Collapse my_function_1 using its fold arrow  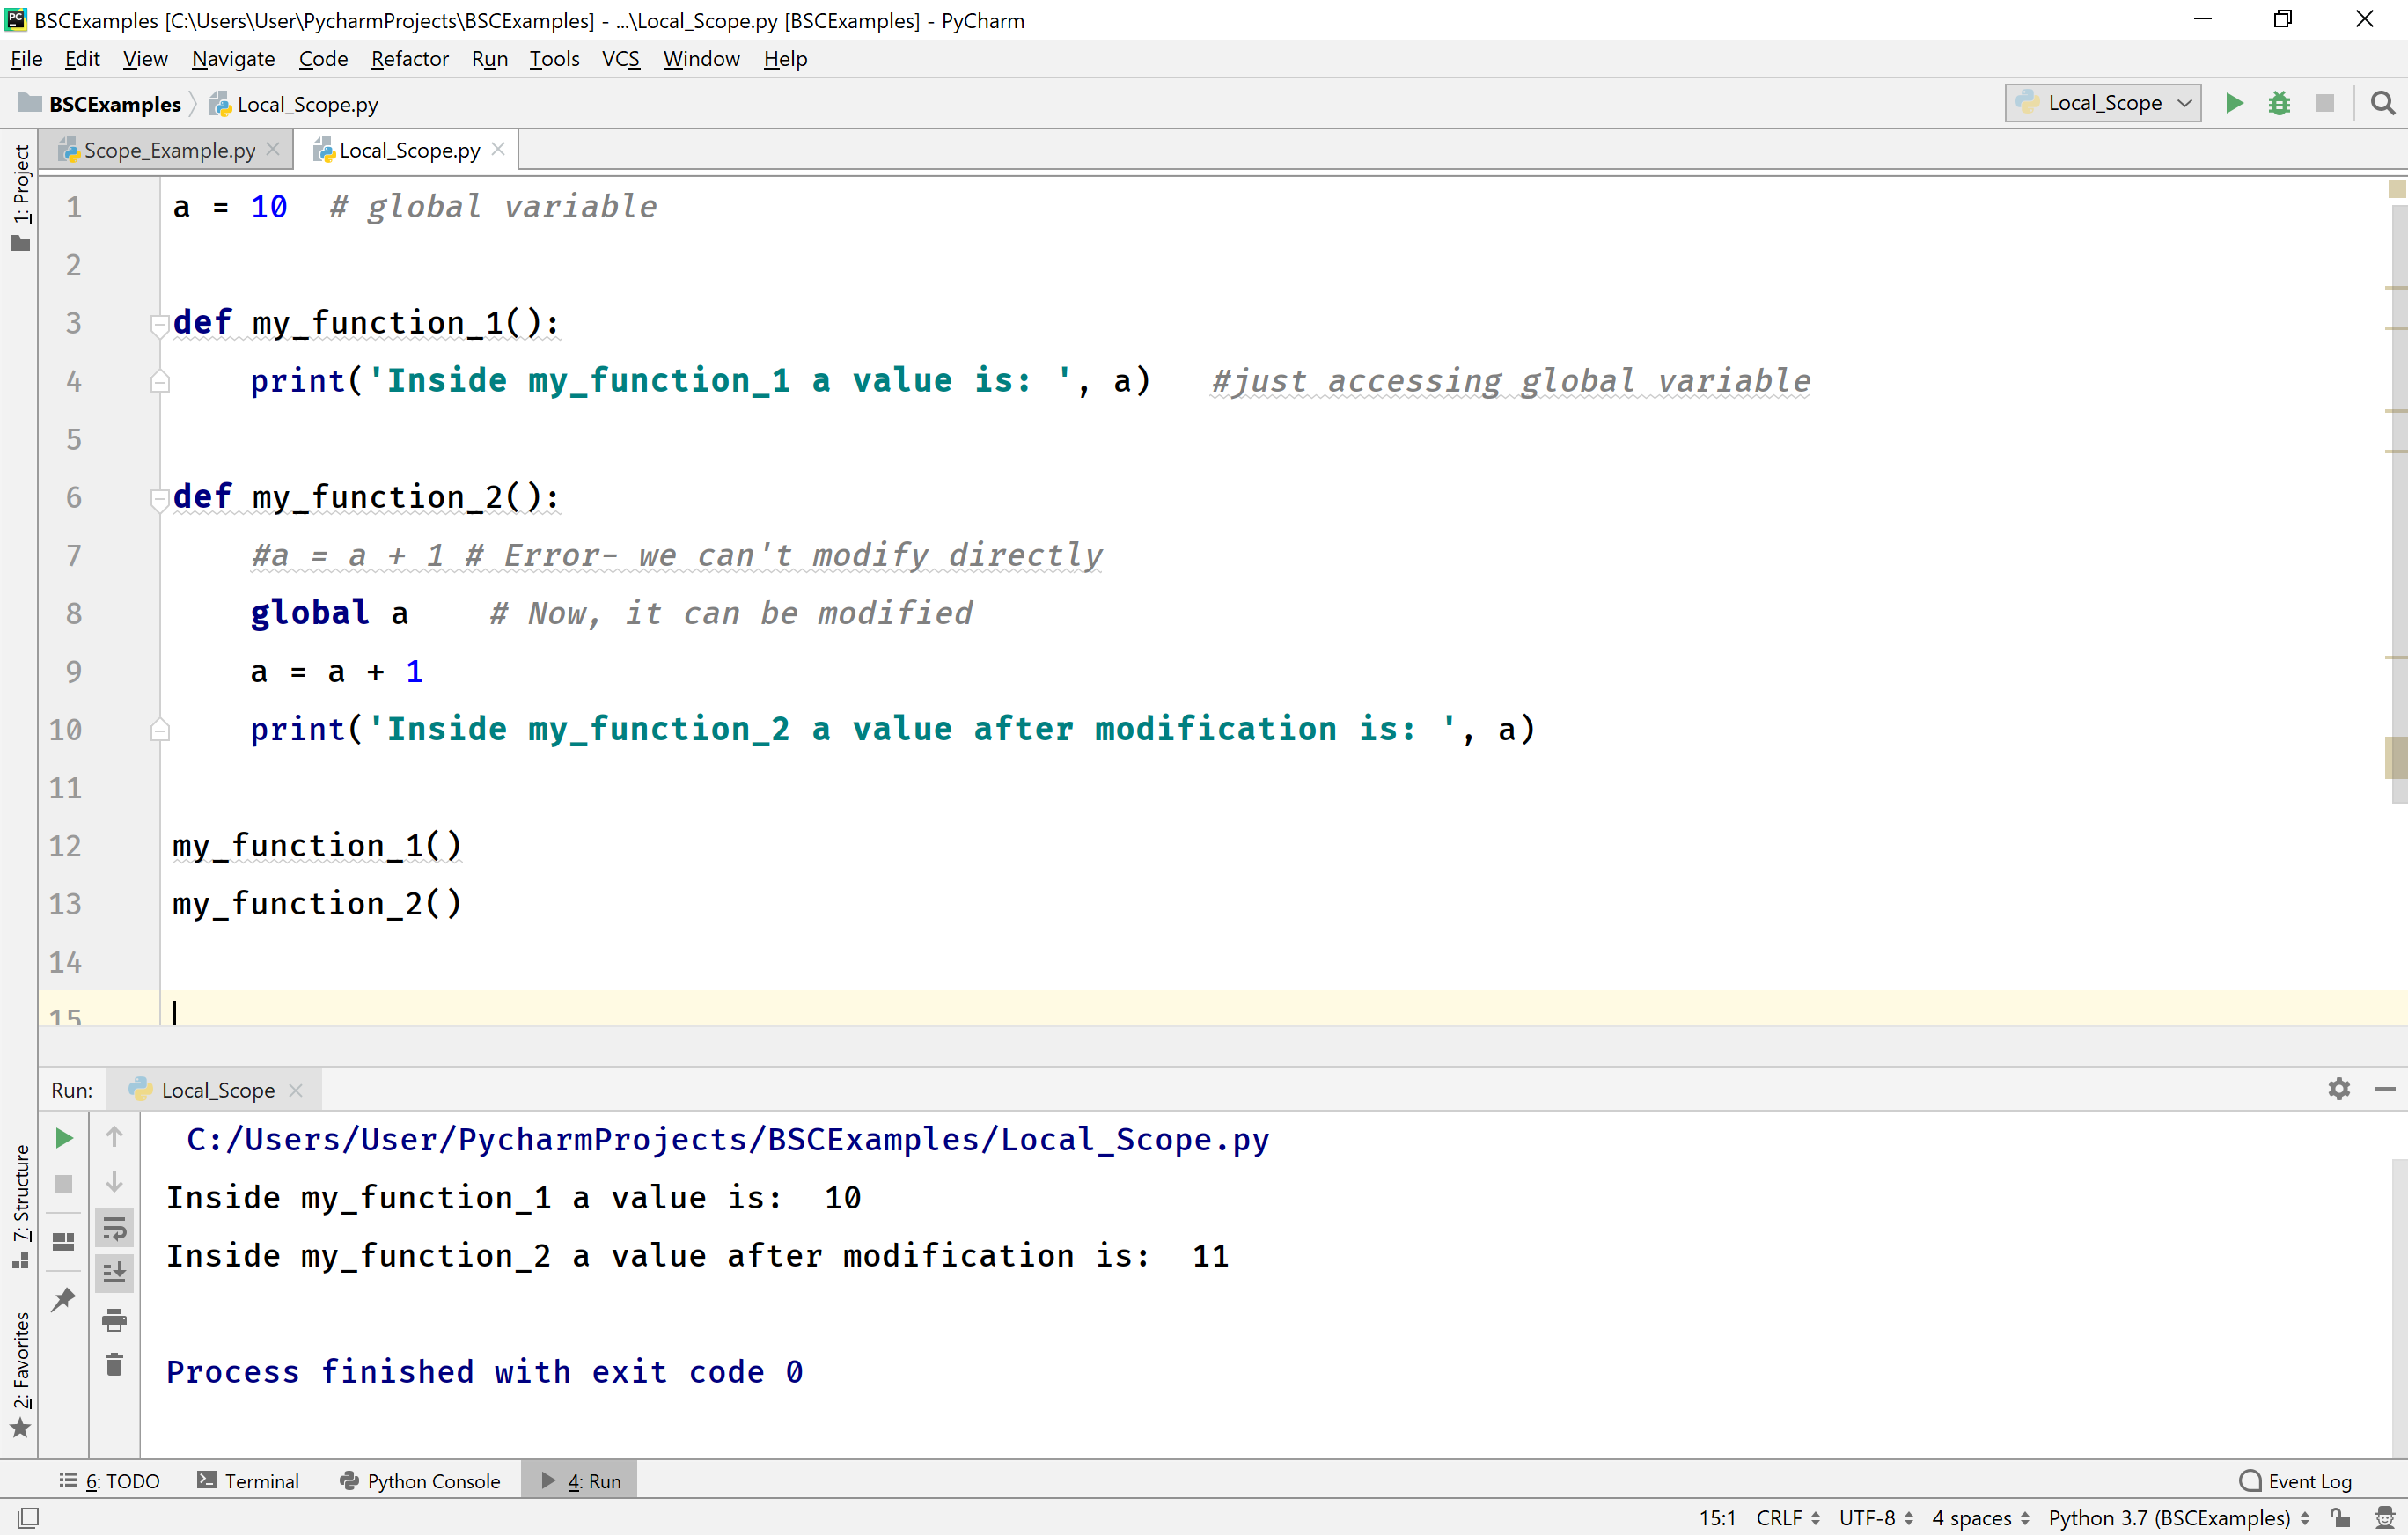tap(160, 322)
